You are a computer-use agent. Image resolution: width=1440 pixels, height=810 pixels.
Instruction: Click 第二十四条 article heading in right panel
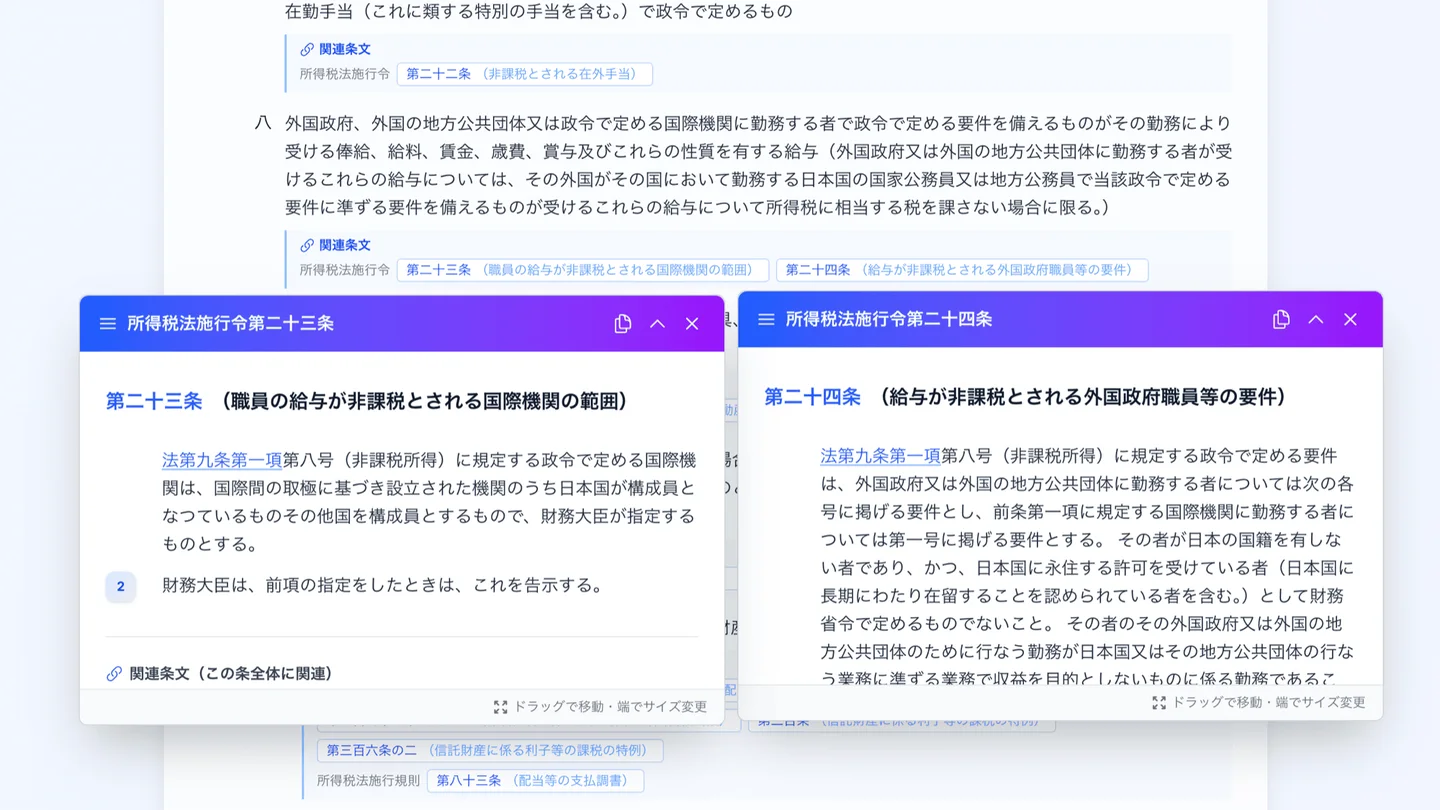(812, 397)
